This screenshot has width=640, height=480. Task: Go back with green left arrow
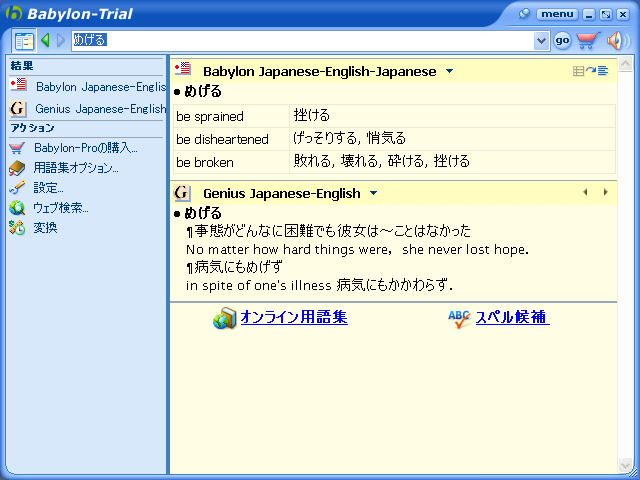point(45,40)
